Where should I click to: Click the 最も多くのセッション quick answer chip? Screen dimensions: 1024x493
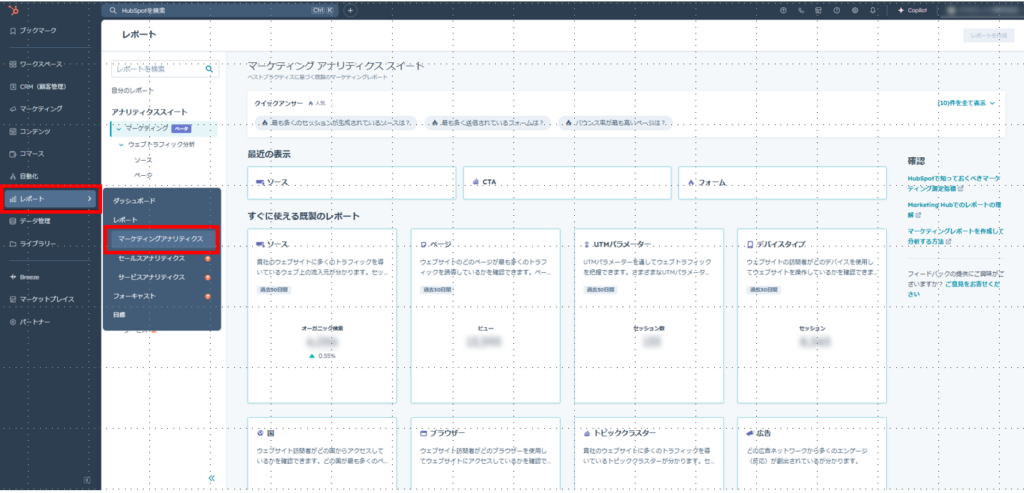pos(336,123)
